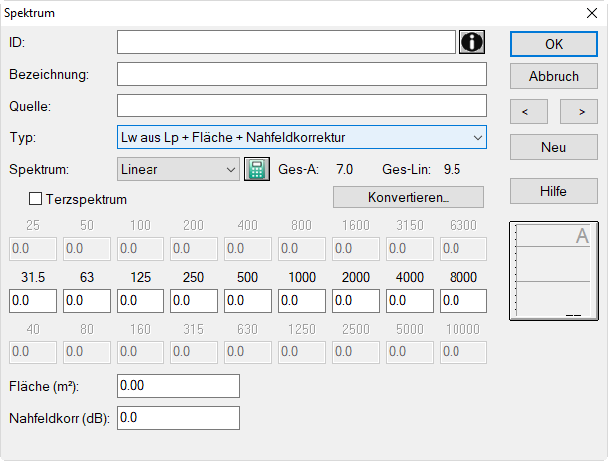The width and height of the screenshot is (608, 461).
Task: Click the Fläche (m²) input field
Action: coord(178,386)
